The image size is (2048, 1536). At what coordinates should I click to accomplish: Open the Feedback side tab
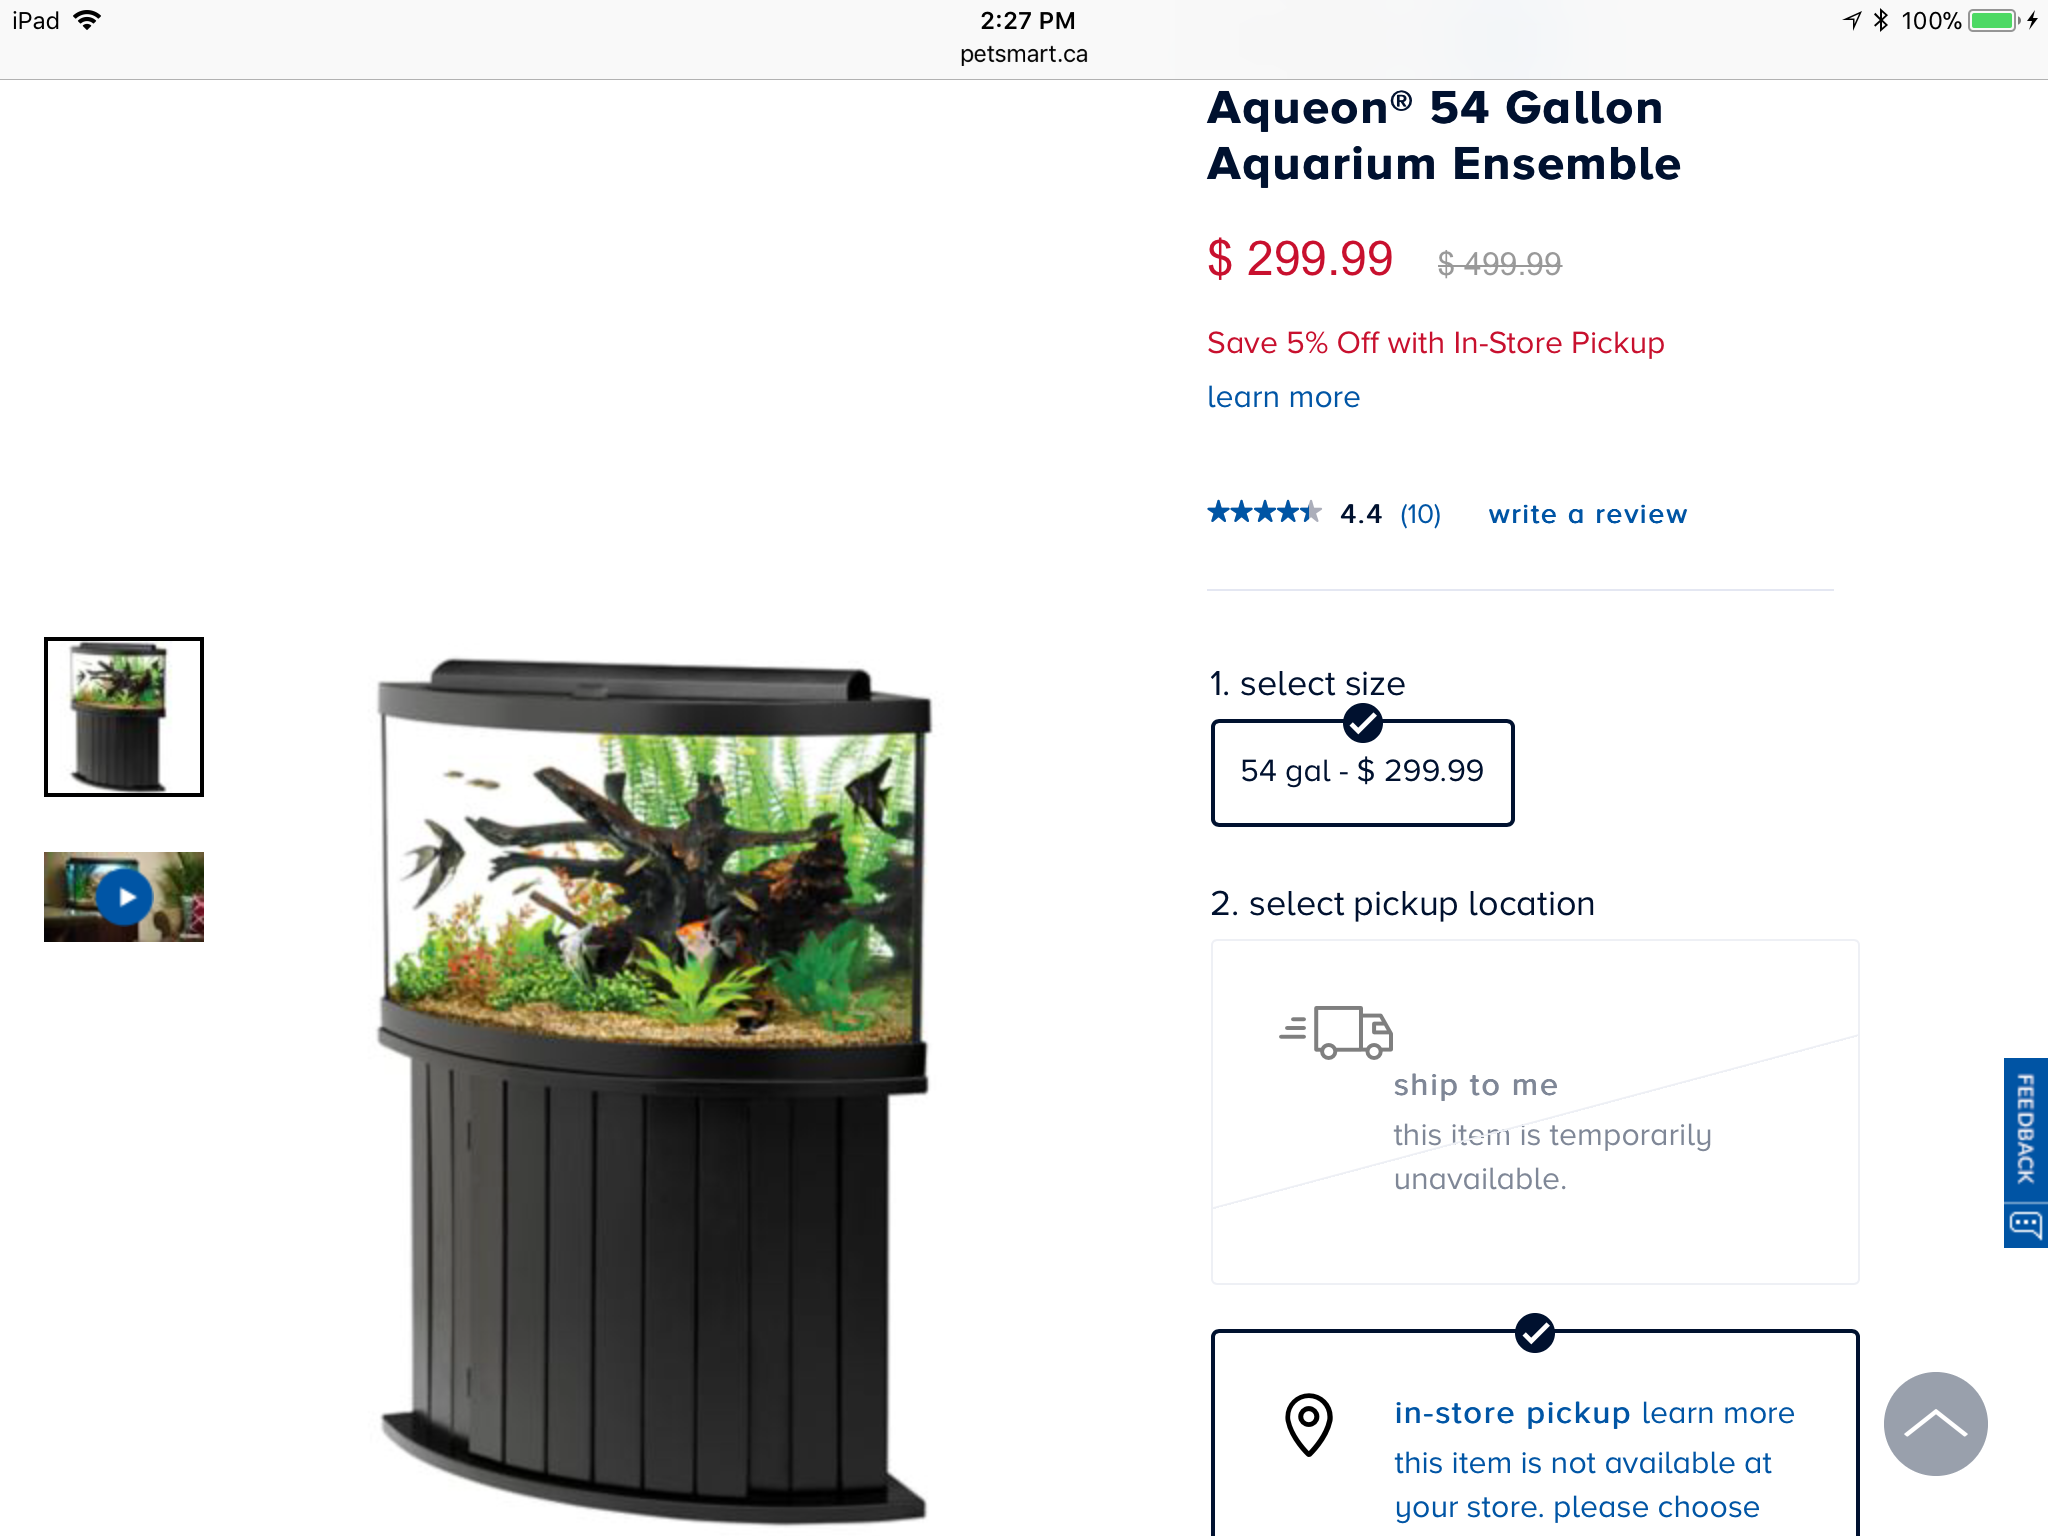click(2026, 1129)
